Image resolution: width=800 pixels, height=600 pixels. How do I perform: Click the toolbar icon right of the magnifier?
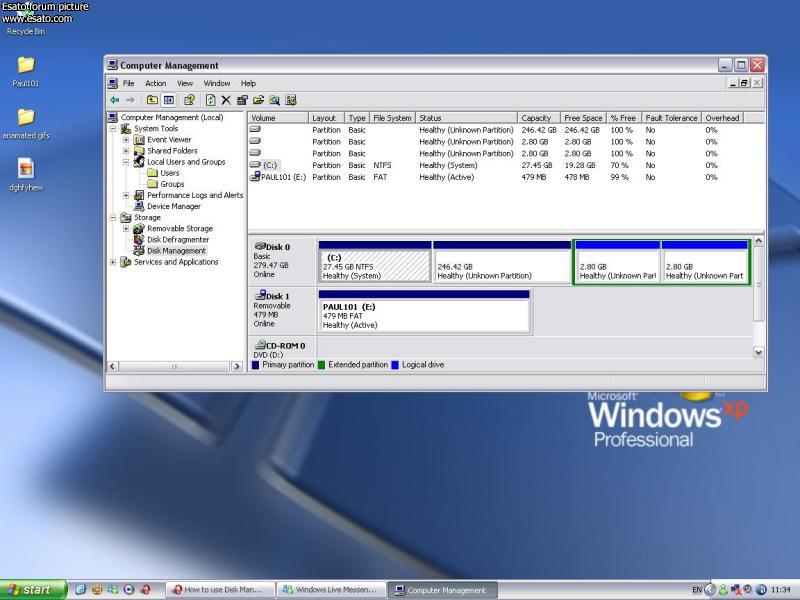coord(291,100)
